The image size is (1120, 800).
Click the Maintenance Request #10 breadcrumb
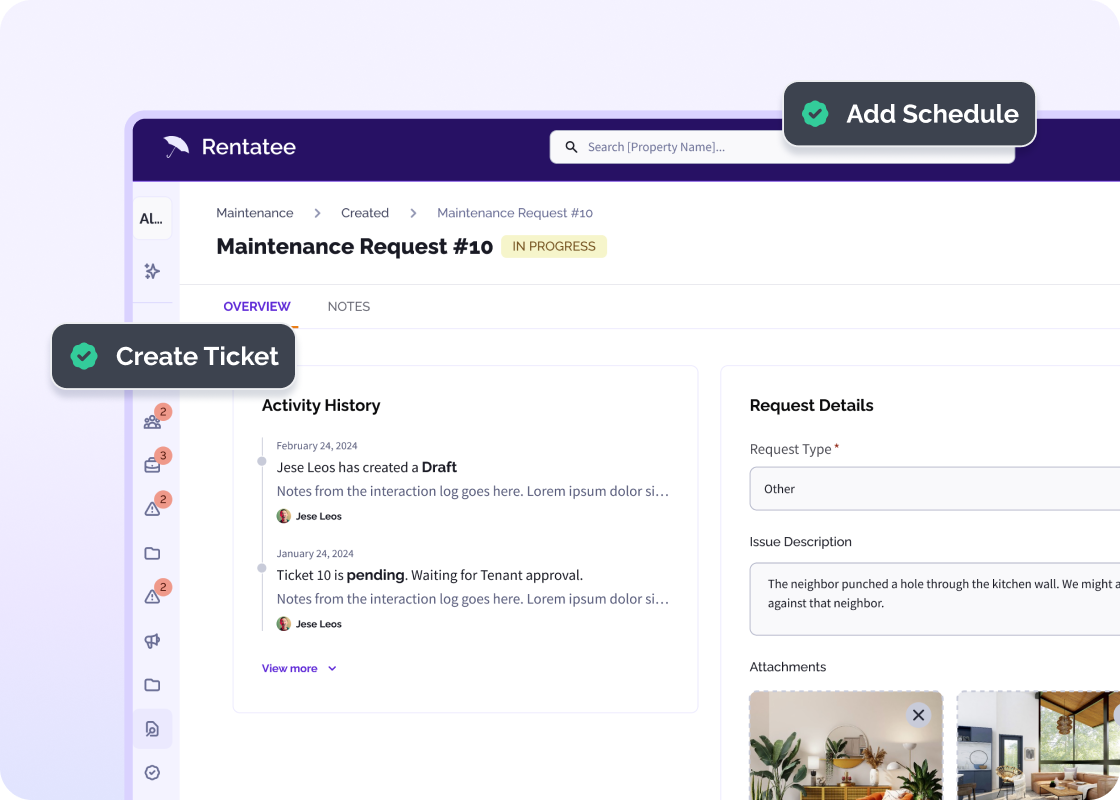(x=514, y=213)
